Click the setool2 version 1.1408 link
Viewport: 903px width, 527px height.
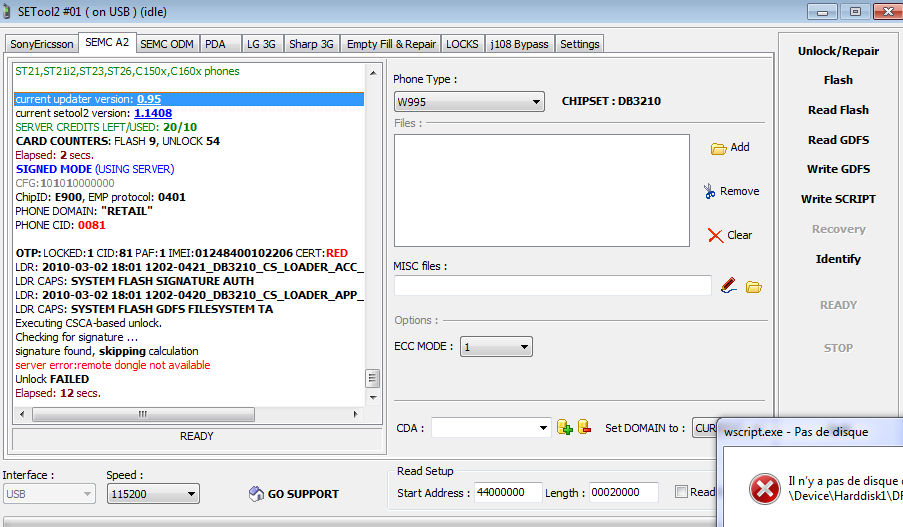coord(153,113)
